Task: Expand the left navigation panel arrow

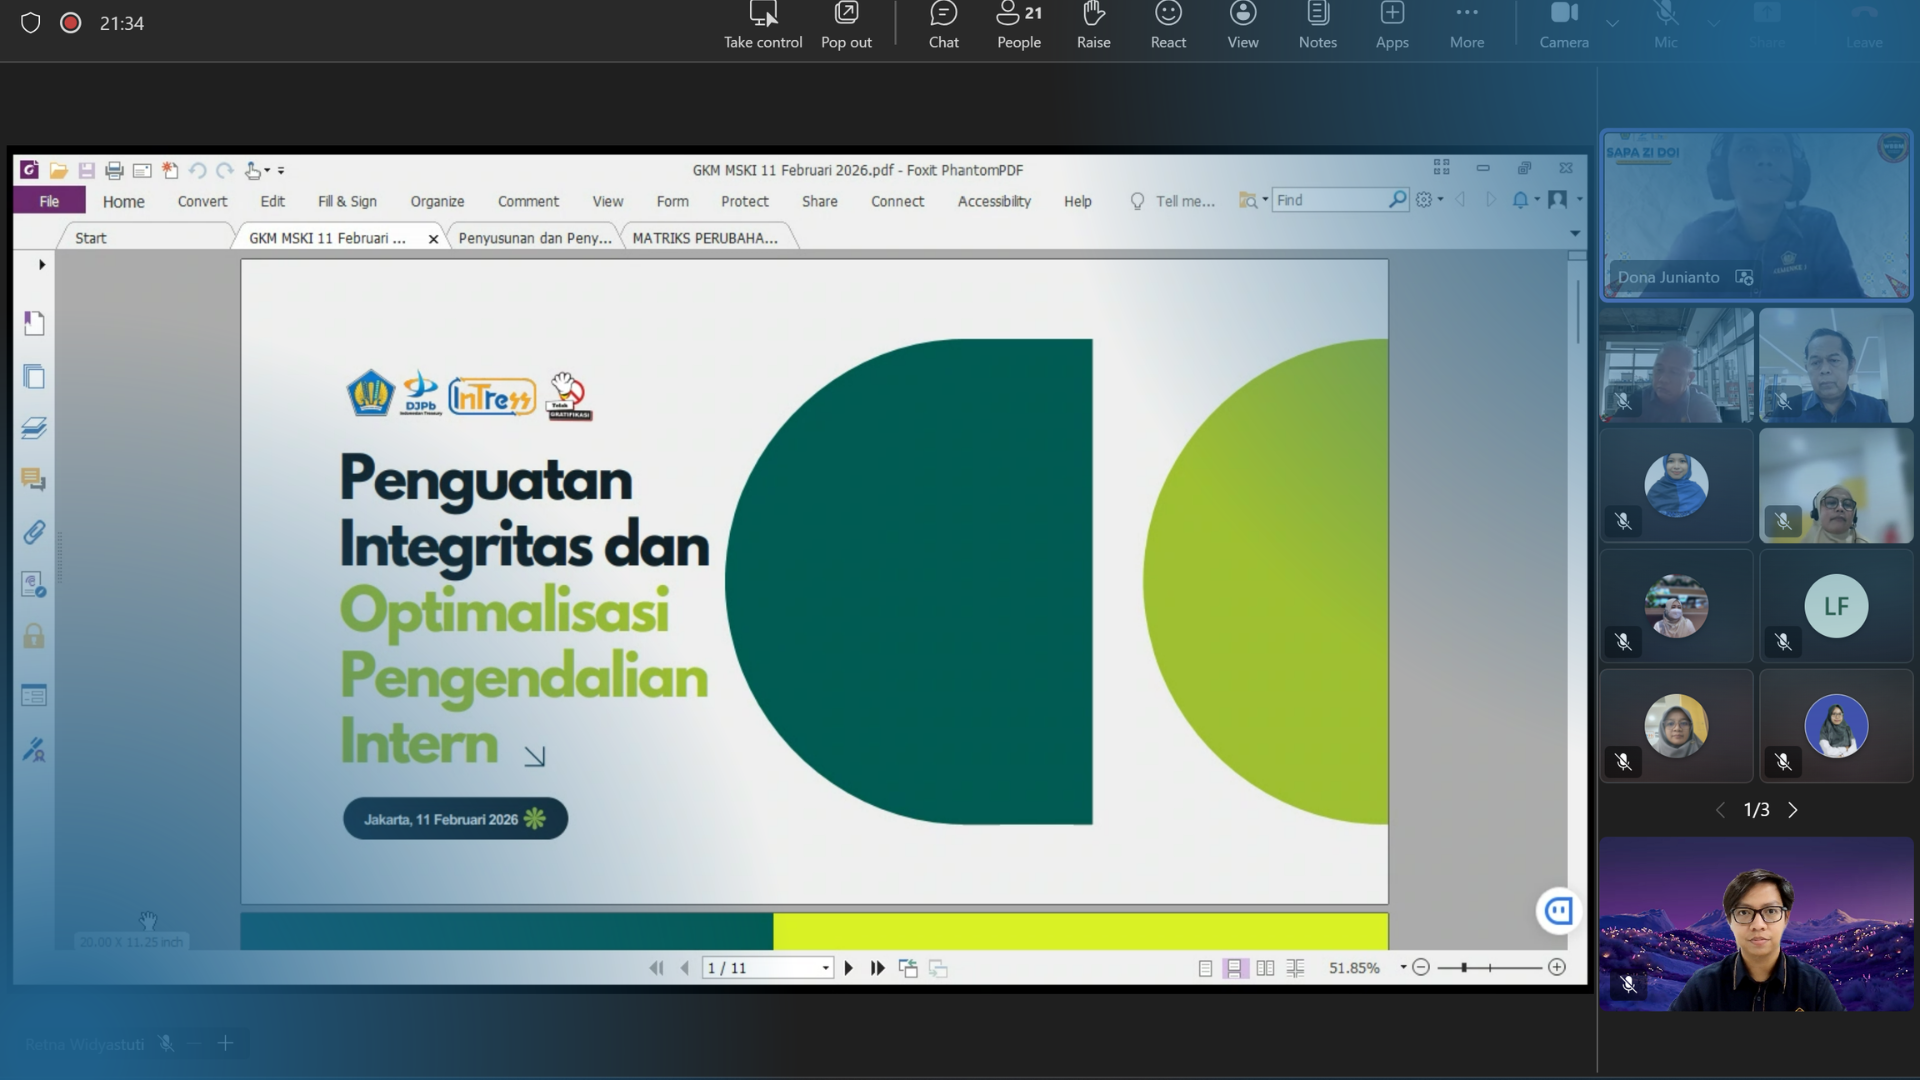Action: coord(41,265)
